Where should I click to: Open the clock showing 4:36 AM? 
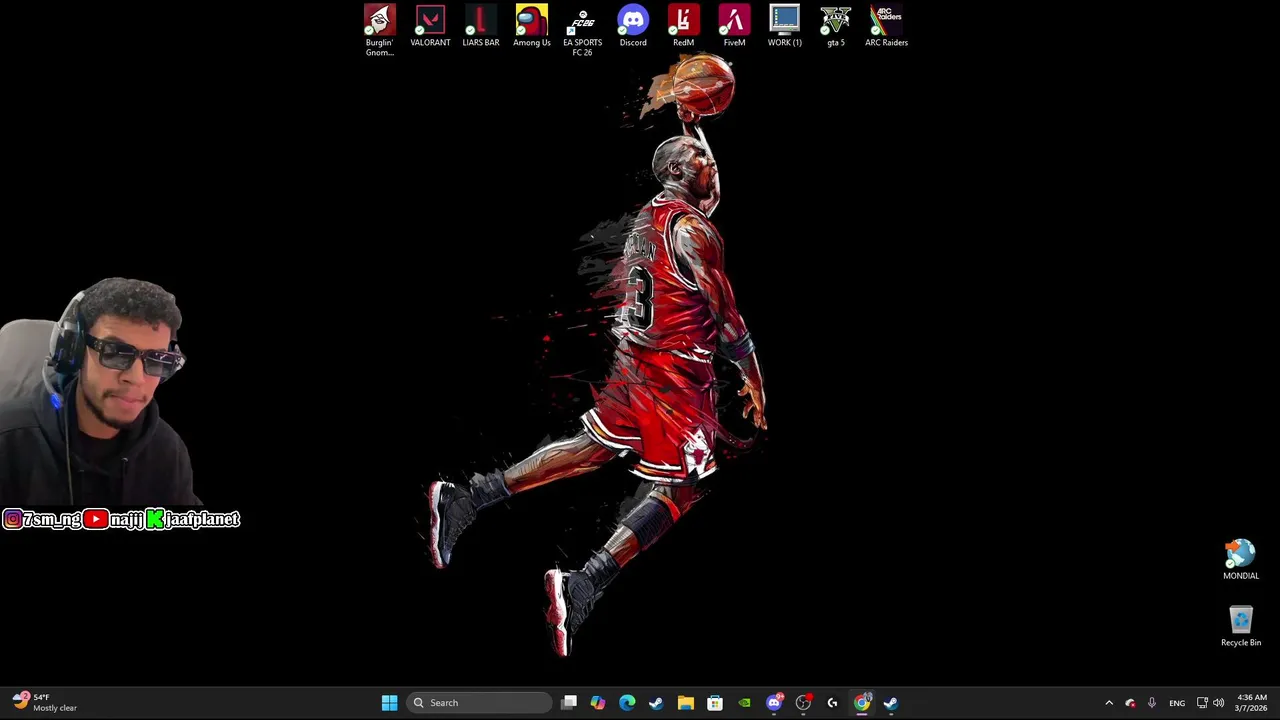click(1252, 703)
